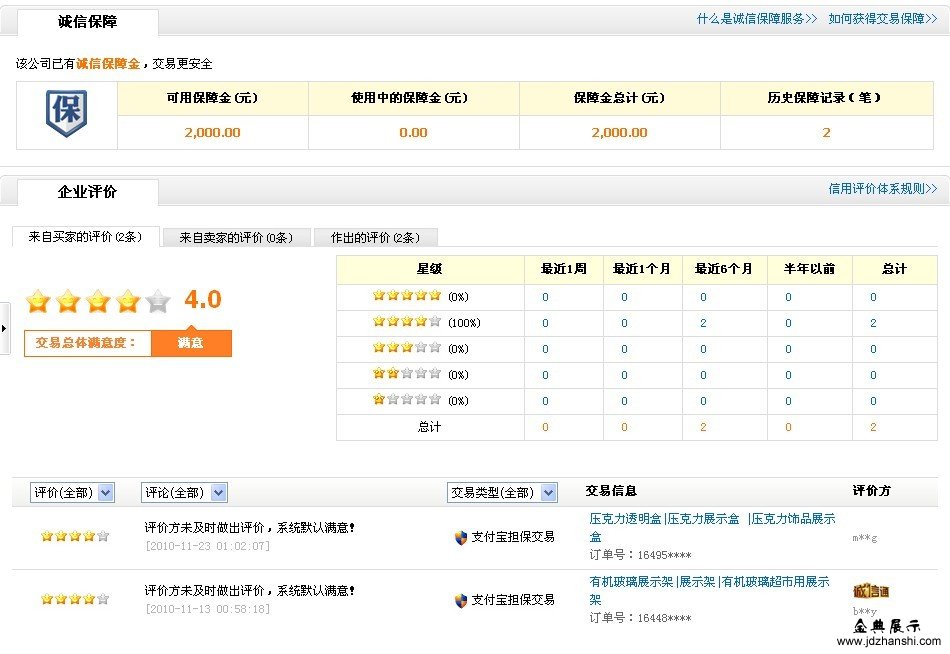
Task: Click the 最近1周 column header
Action: click(563, 269)
